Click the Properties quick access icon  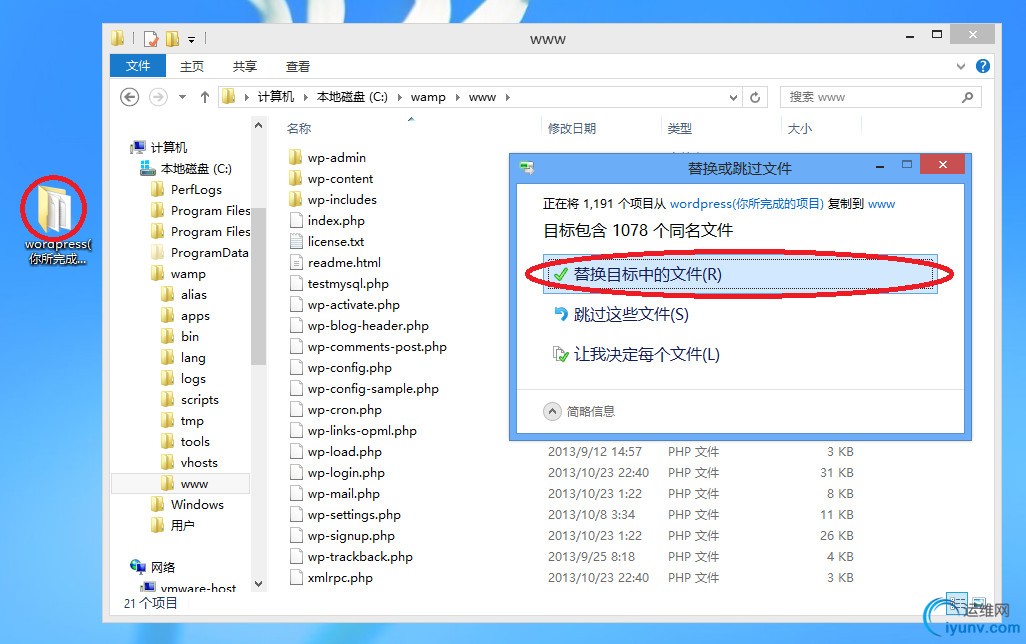click(150, 39)
